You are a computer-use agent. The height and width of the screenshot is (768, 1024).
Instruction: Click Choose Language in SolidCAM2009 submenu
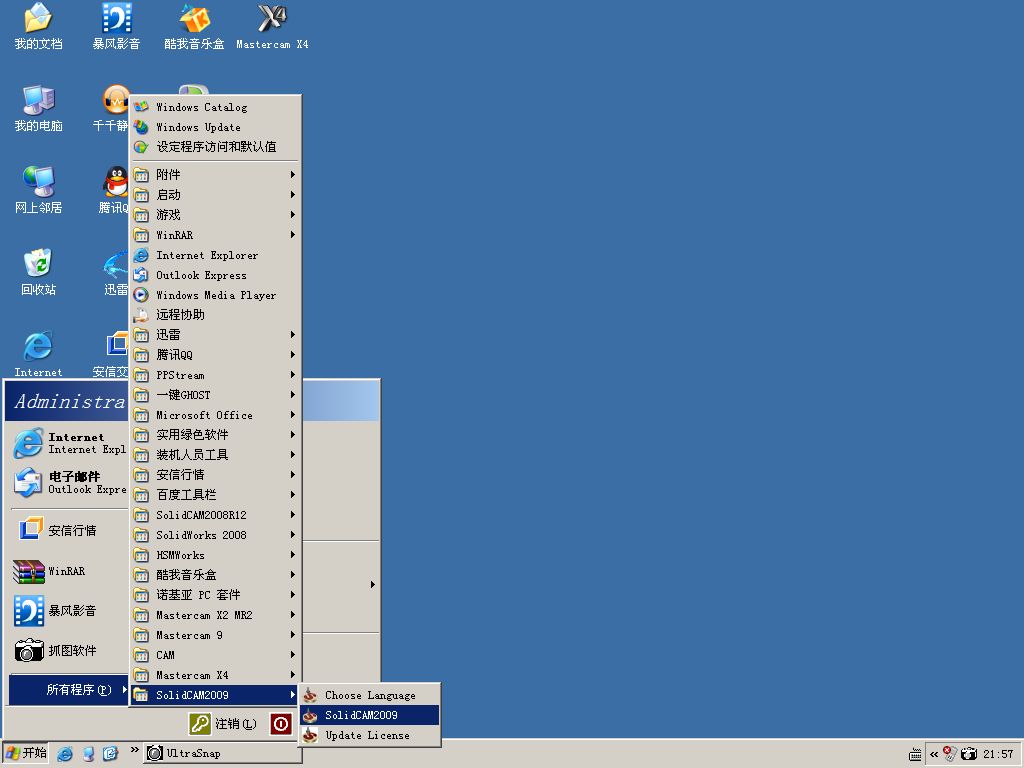370,696
